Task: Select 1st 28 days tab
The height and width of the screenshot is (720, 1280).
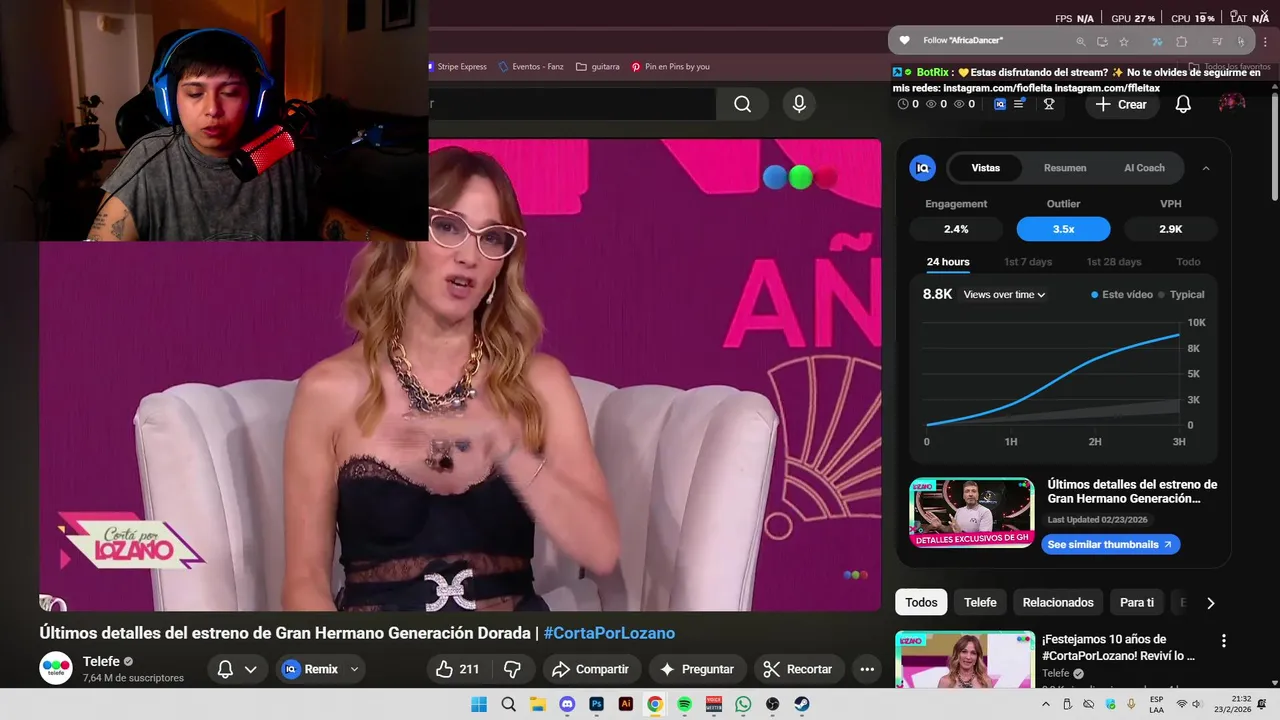Action: click(1114, 262)
